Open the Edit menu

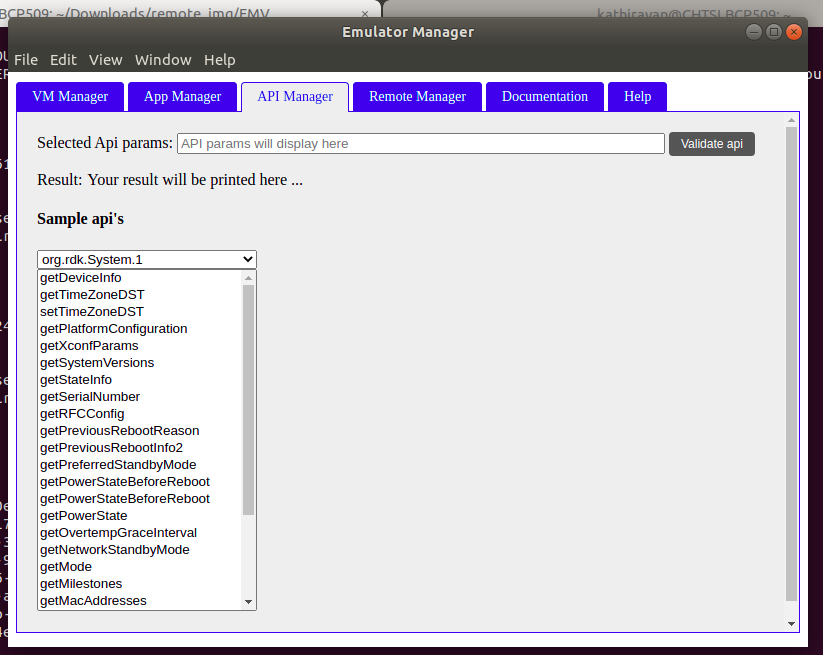63,60
